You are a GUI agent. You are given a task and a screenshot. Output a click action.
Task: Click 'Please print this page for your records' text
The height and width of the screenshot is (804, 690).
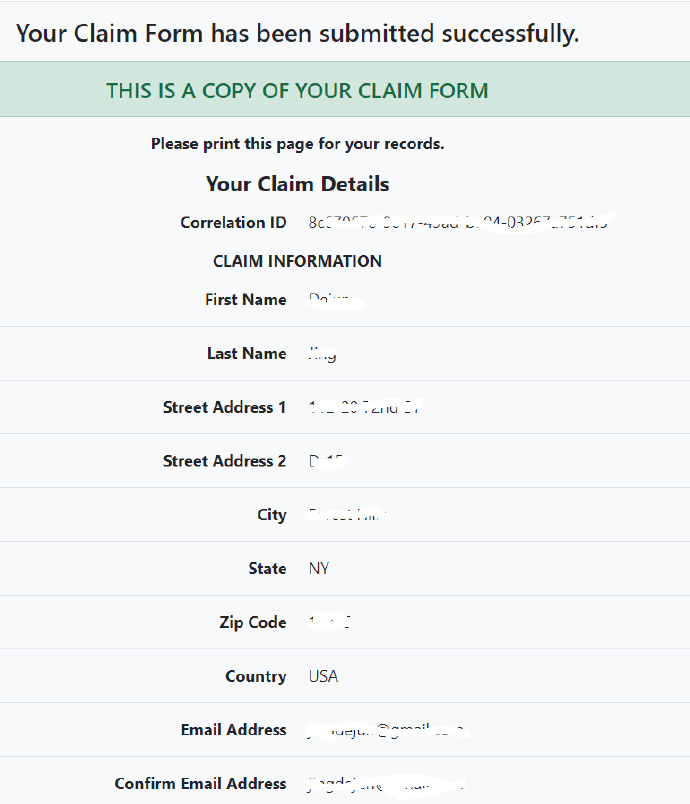(297, 144)
